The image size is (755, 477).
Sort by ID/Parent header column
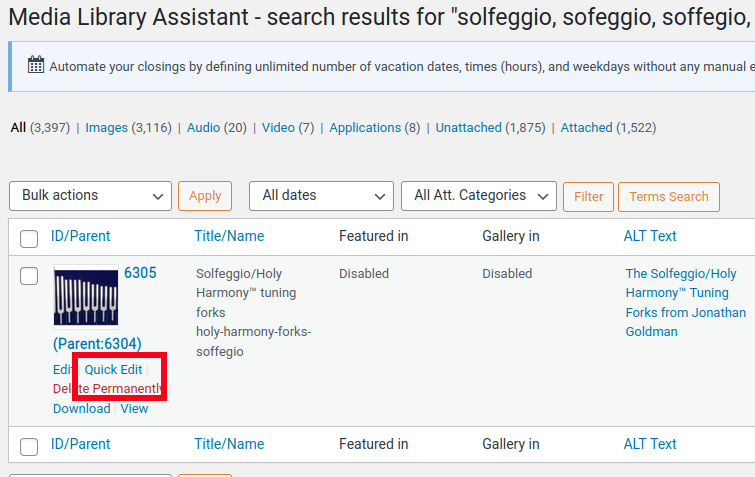point(80,236)
